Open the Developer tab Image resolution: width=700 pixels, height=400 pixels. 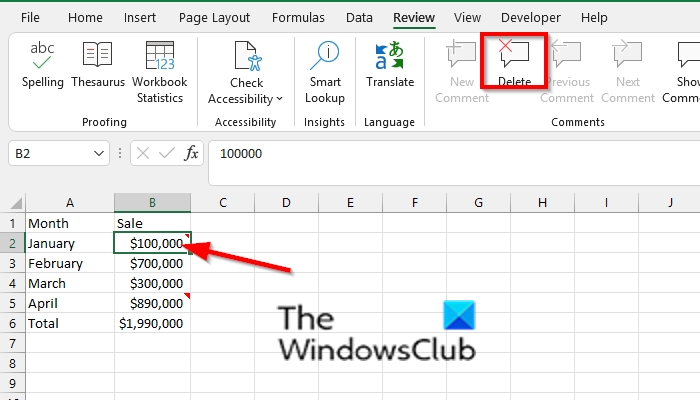531,18
